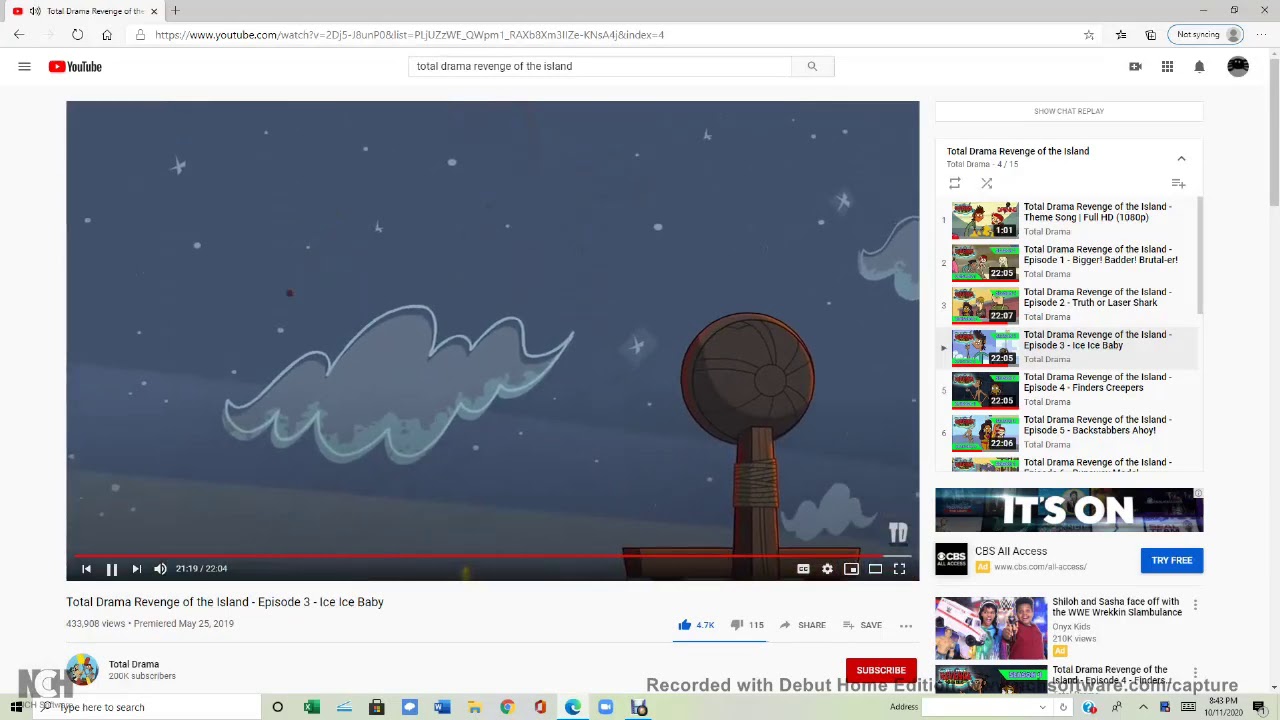Play Episode 4 Finders Creepers in playlist
The width and height of the screenshot is (1280, 720).
(x=1067, y=389)
